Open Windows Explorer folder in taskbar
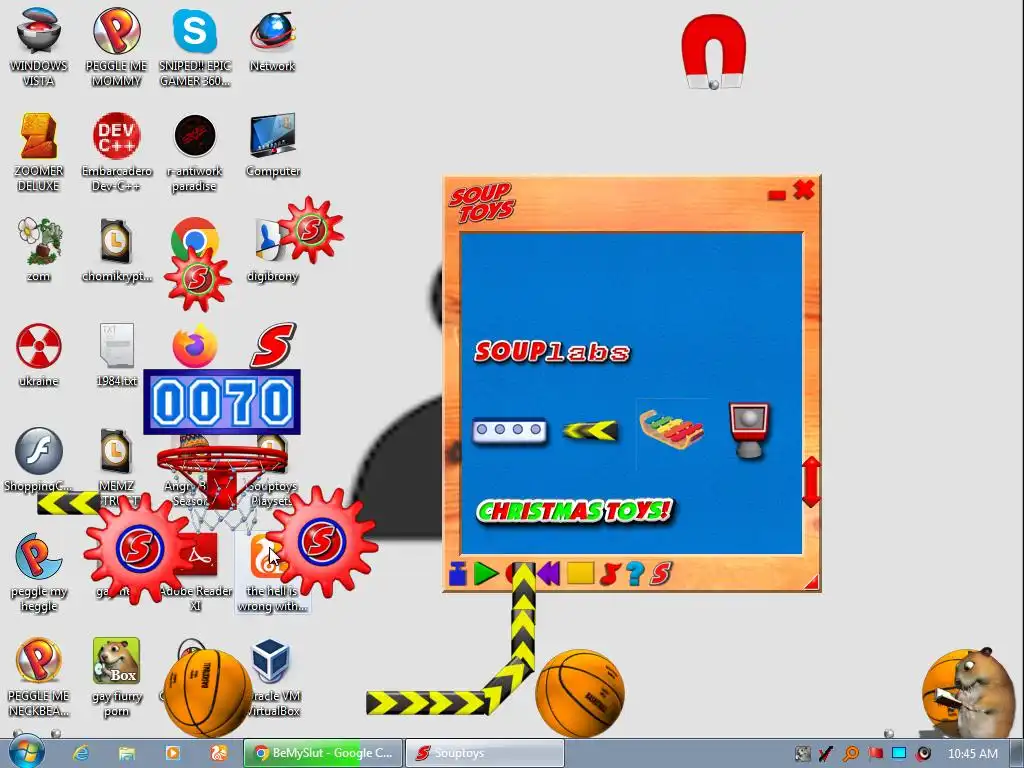The image size is (1024, 768). 127,753
